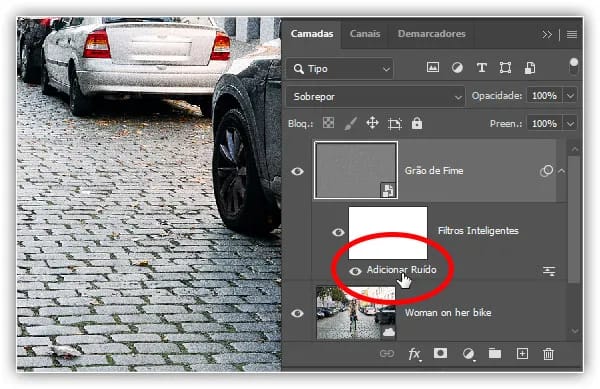Image resolution: width=600 pixels, height=389 pixels.
Task: Filter for shape layers icon
Action: pyautogui.click(x=505, y=68)
